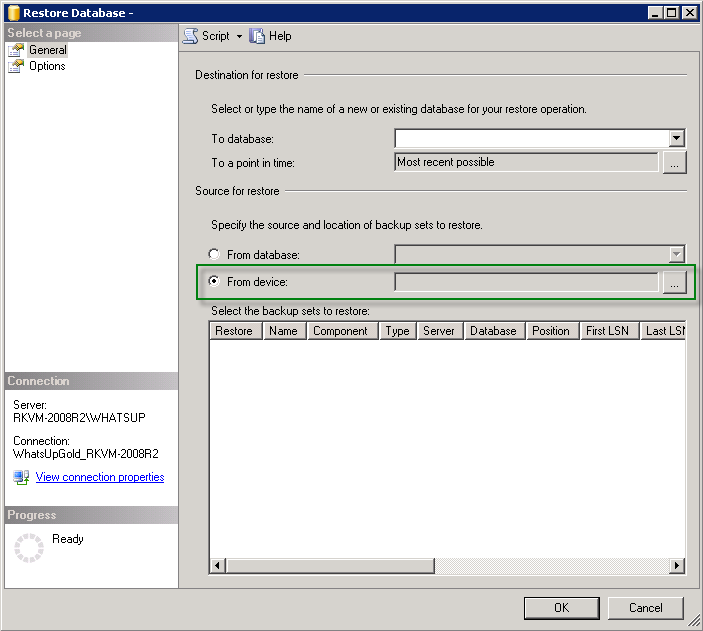Browse for point in time ellipsis button
This screenshot has width=703, height=631.
(x=674, y=162)
